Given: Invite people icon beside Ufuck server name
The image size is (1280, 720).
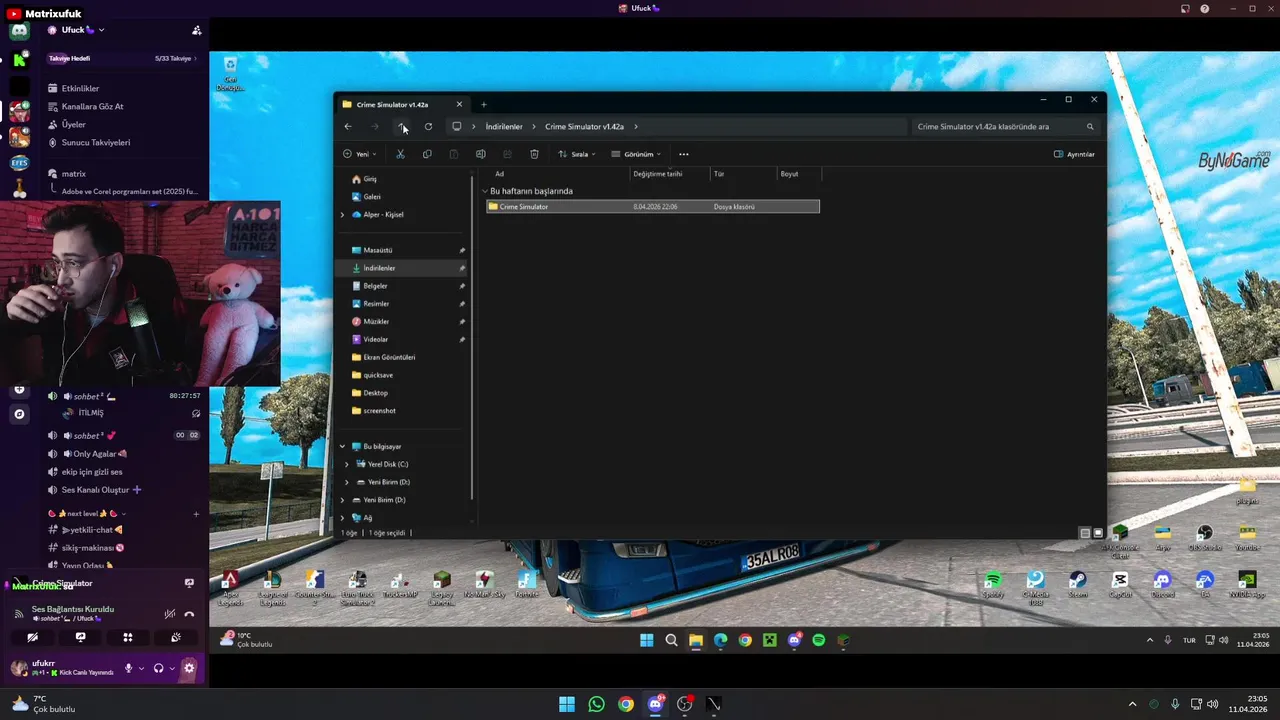Looking at the screenshot, I should point(196,30).
